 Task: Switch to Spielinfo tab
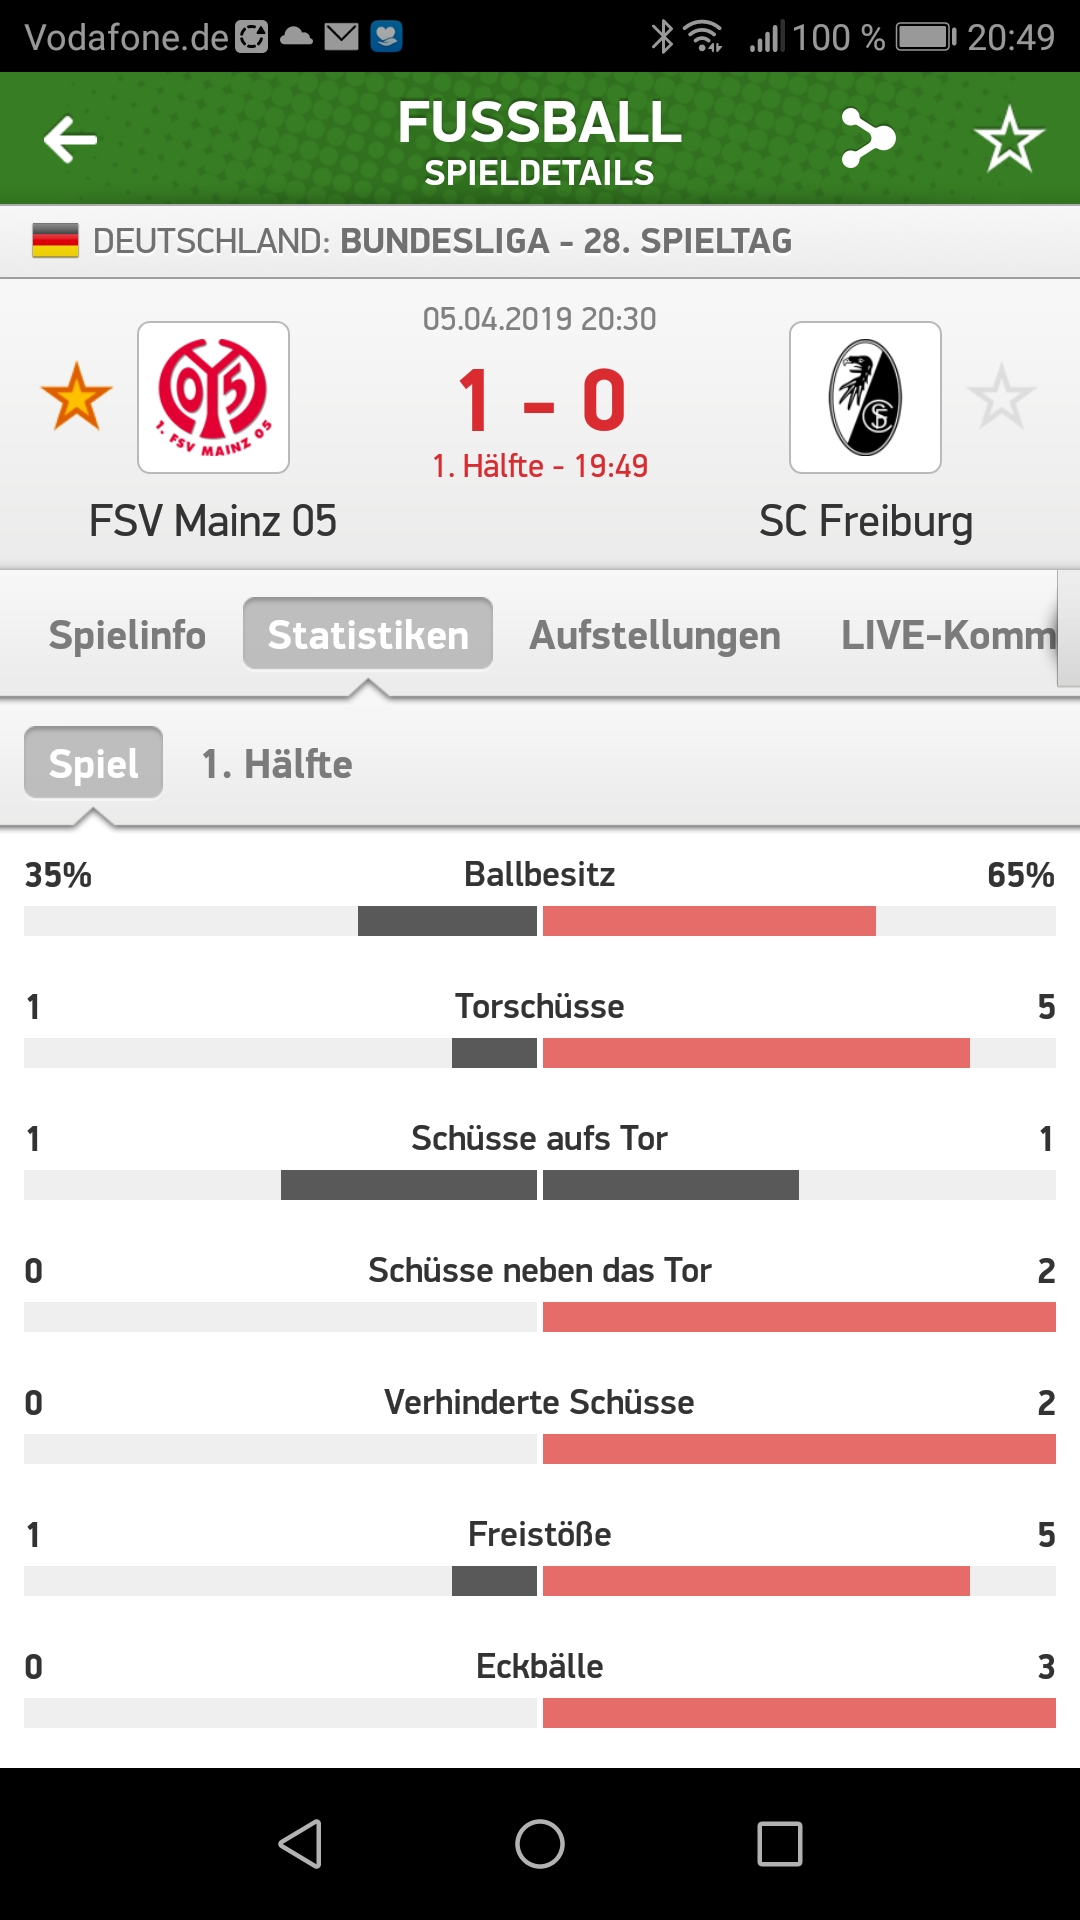click(127, 635)
